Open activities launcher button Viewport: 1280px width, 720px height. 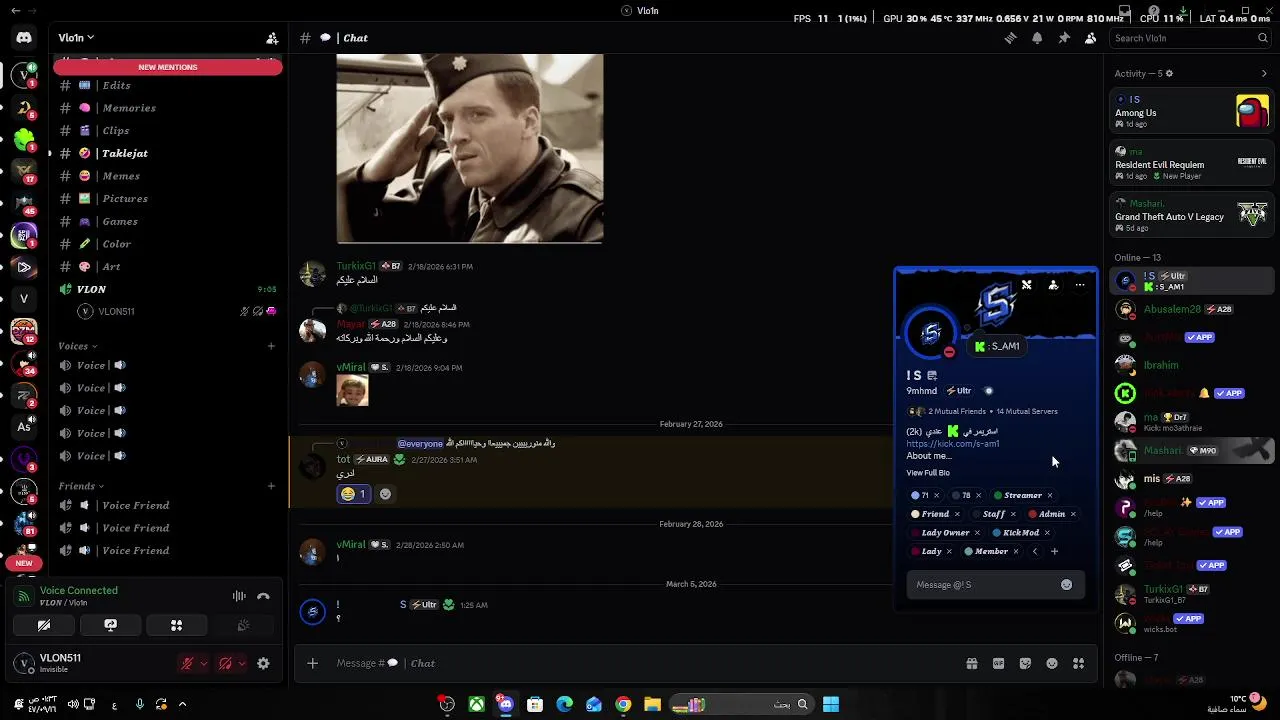[x=176, y=625]
